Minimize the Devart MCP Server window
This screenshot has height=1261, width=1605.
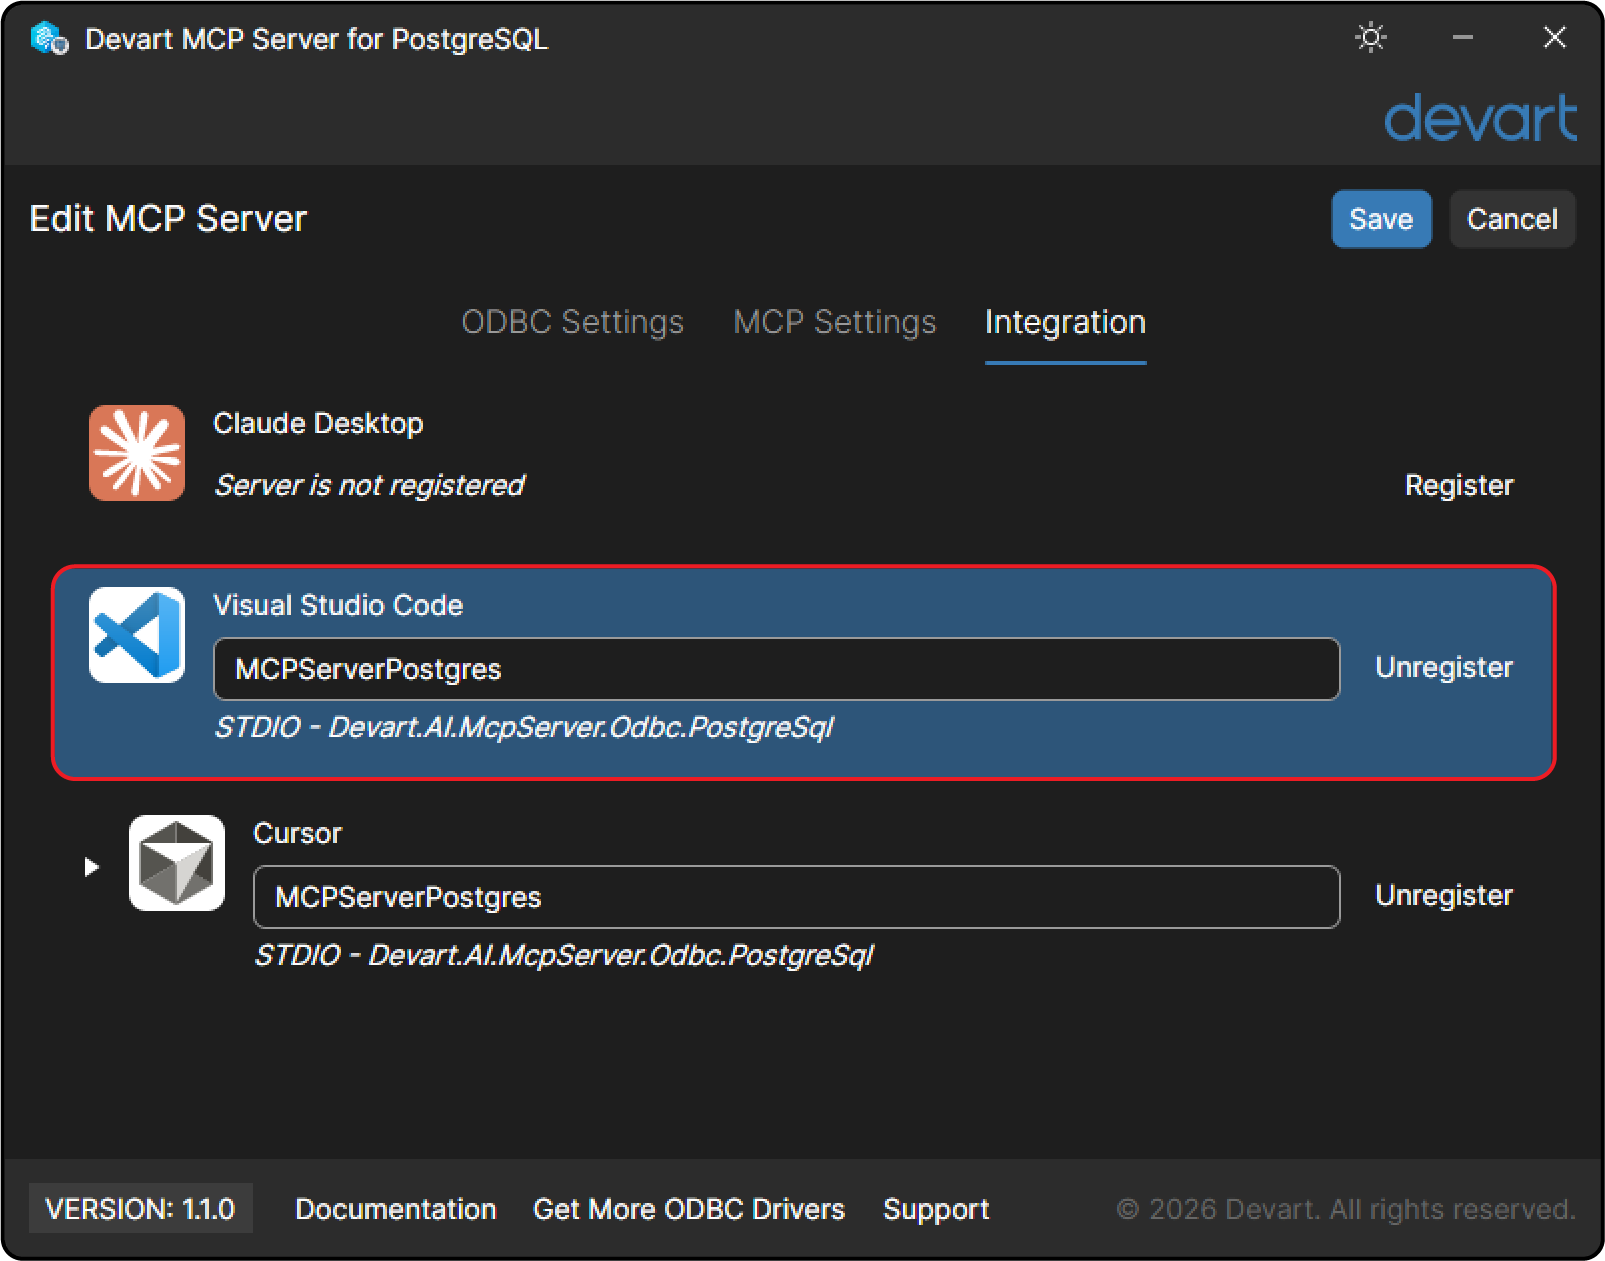coord(1463,38)
